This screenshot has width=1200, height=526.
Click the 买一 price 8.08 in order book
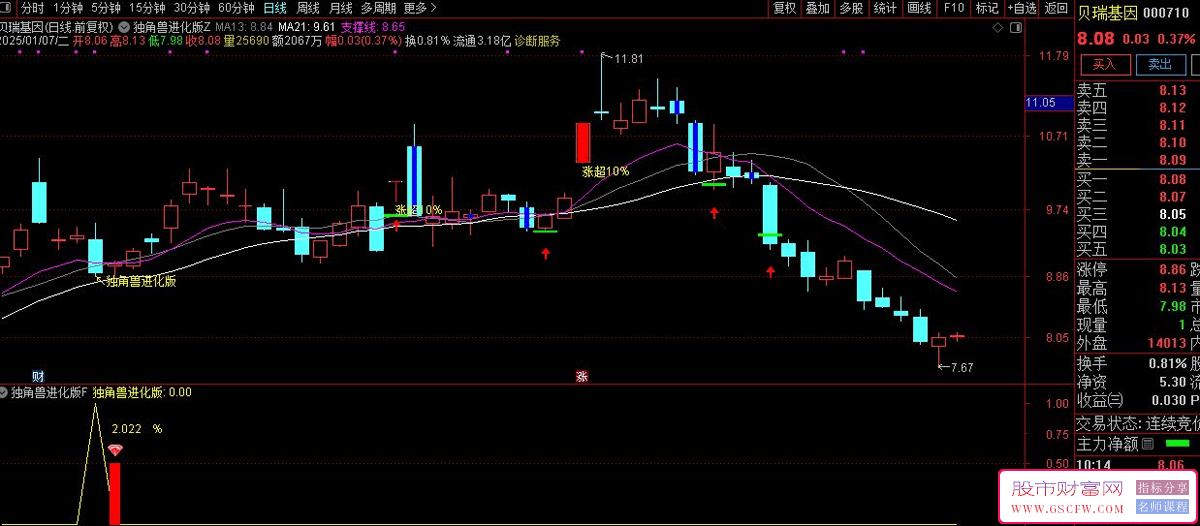pyautogui.click(x=1172, y=179)
